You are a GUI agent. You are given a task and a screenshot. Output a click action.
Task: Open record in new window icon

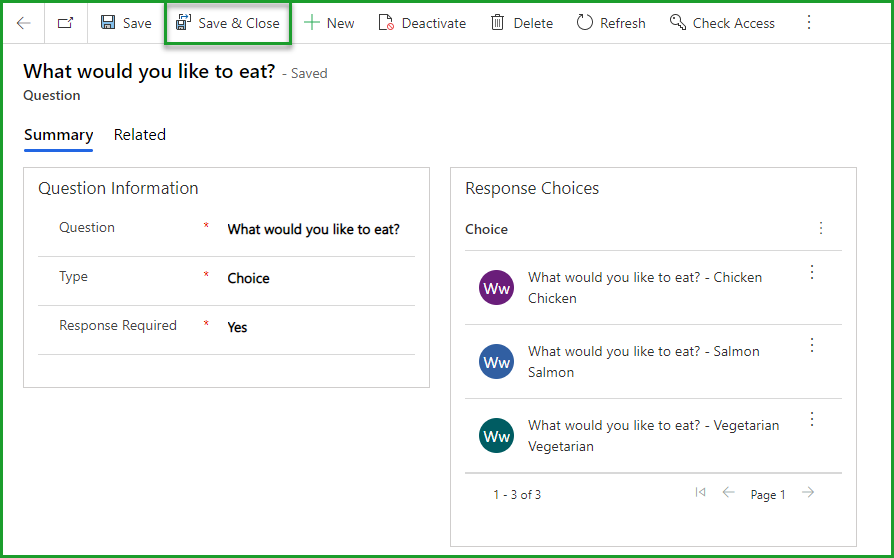click(66, 23)
